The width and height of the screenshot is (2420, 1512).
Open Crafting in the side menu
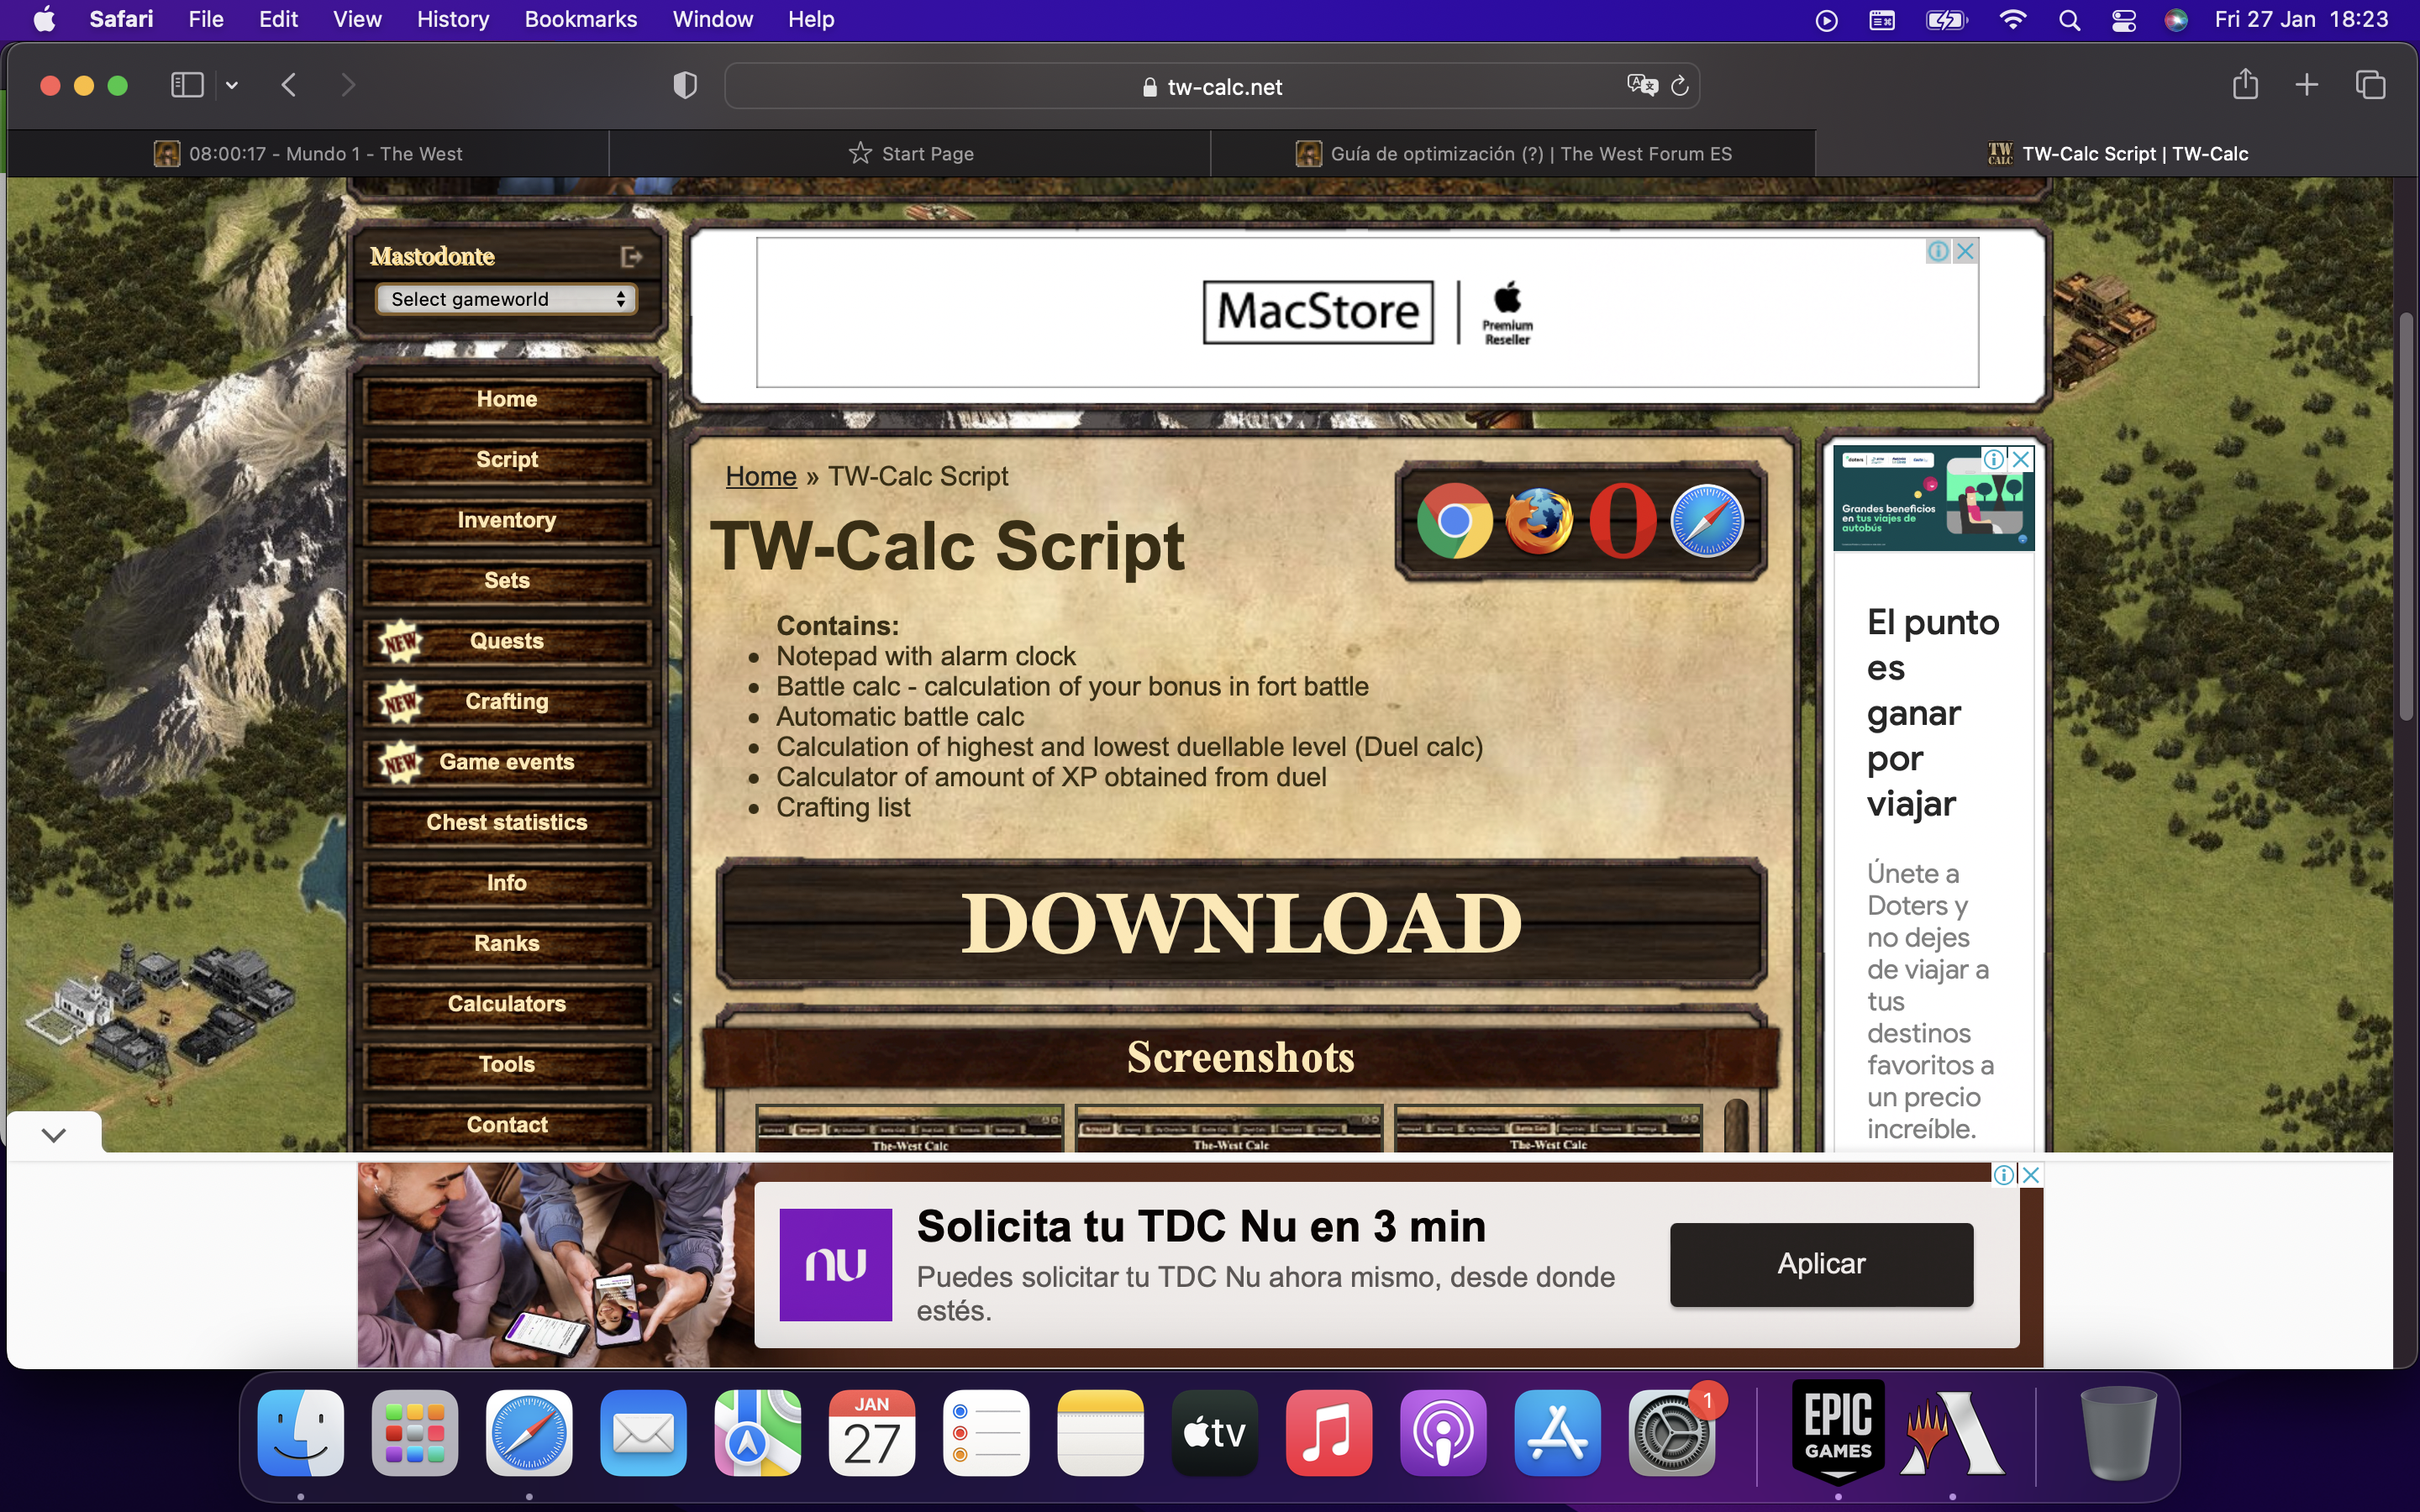tap(507, 702)
